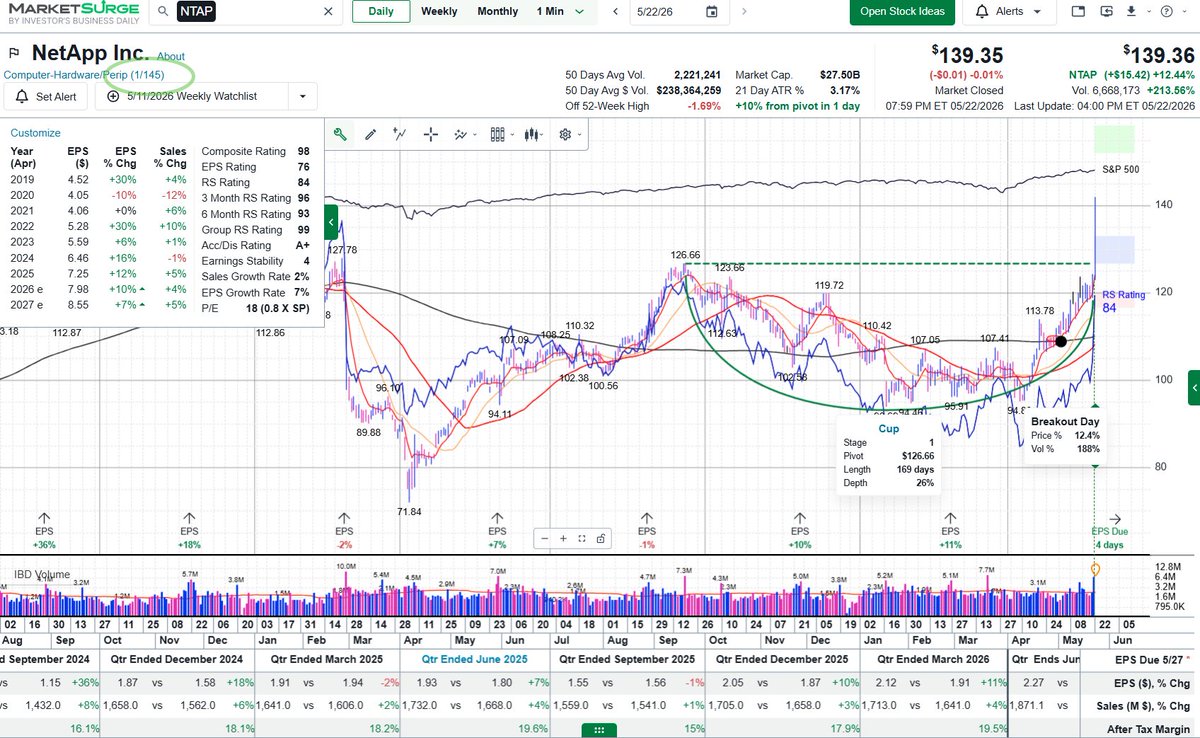1200x738 pixels.
Task: Expand the chart settings gear arrow
Action: coord(579,135)
